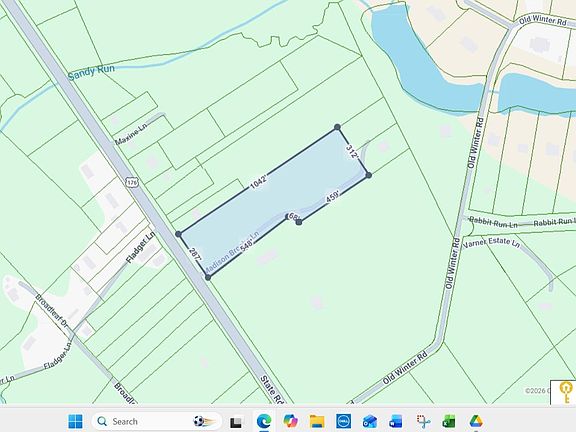
Task: Open Outlook from the taskbar
Action: pyautogui.click(x=370, y=421)
